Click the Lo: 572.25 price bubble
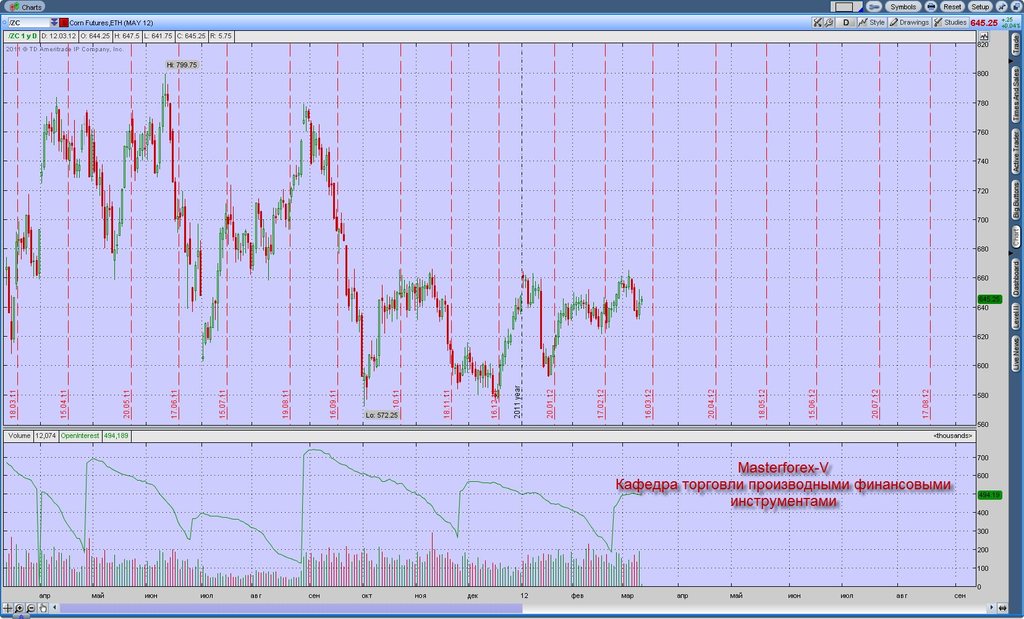 coord(381,415)
